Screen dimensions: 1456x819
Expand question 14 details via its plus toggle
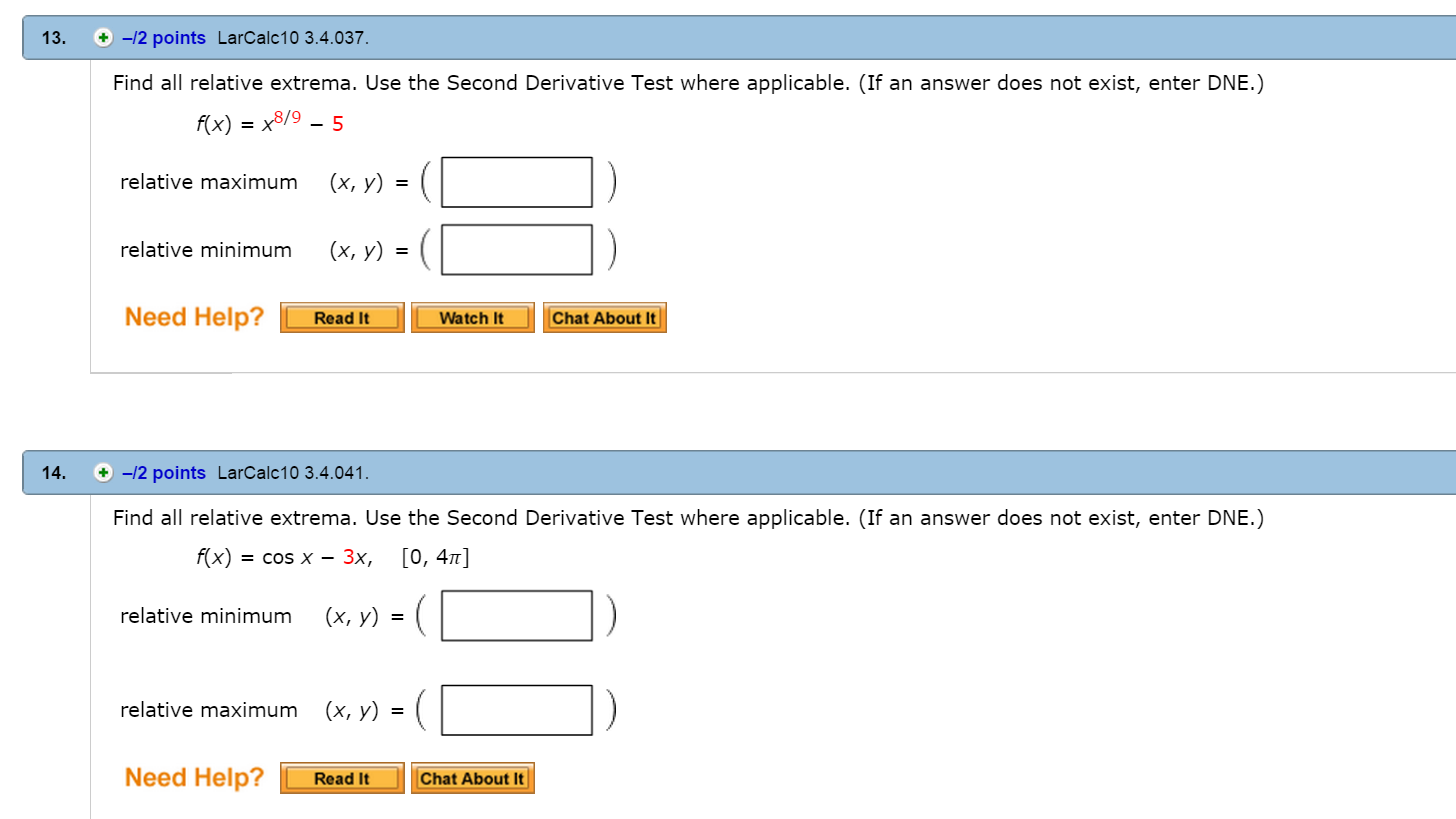coord(102,472)
